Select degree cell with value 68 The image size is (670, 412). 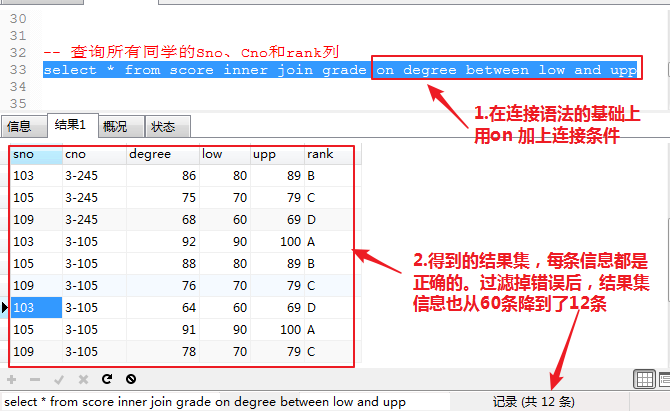tap(163, 220)
